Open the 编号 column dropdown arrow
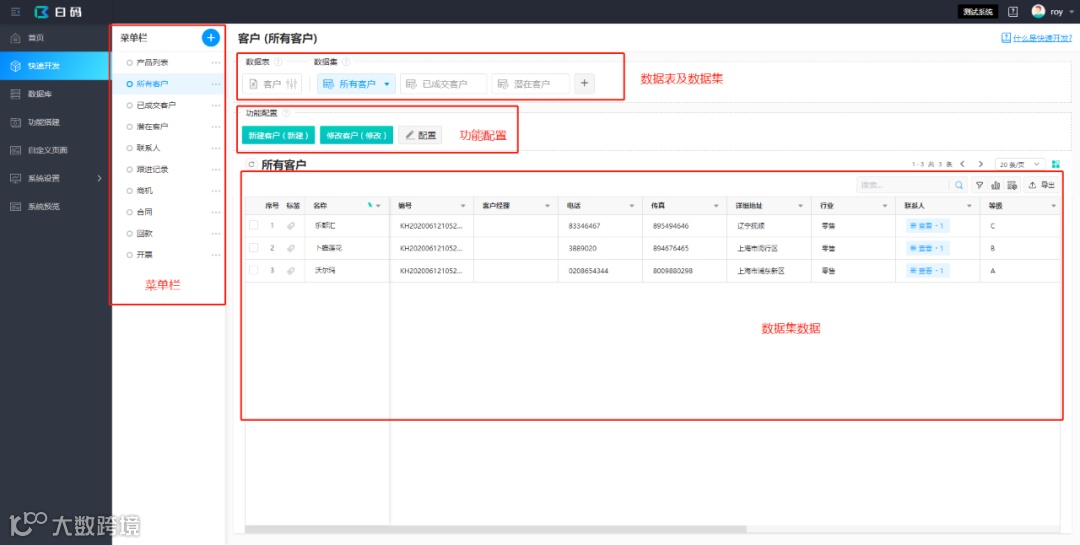 463,206
